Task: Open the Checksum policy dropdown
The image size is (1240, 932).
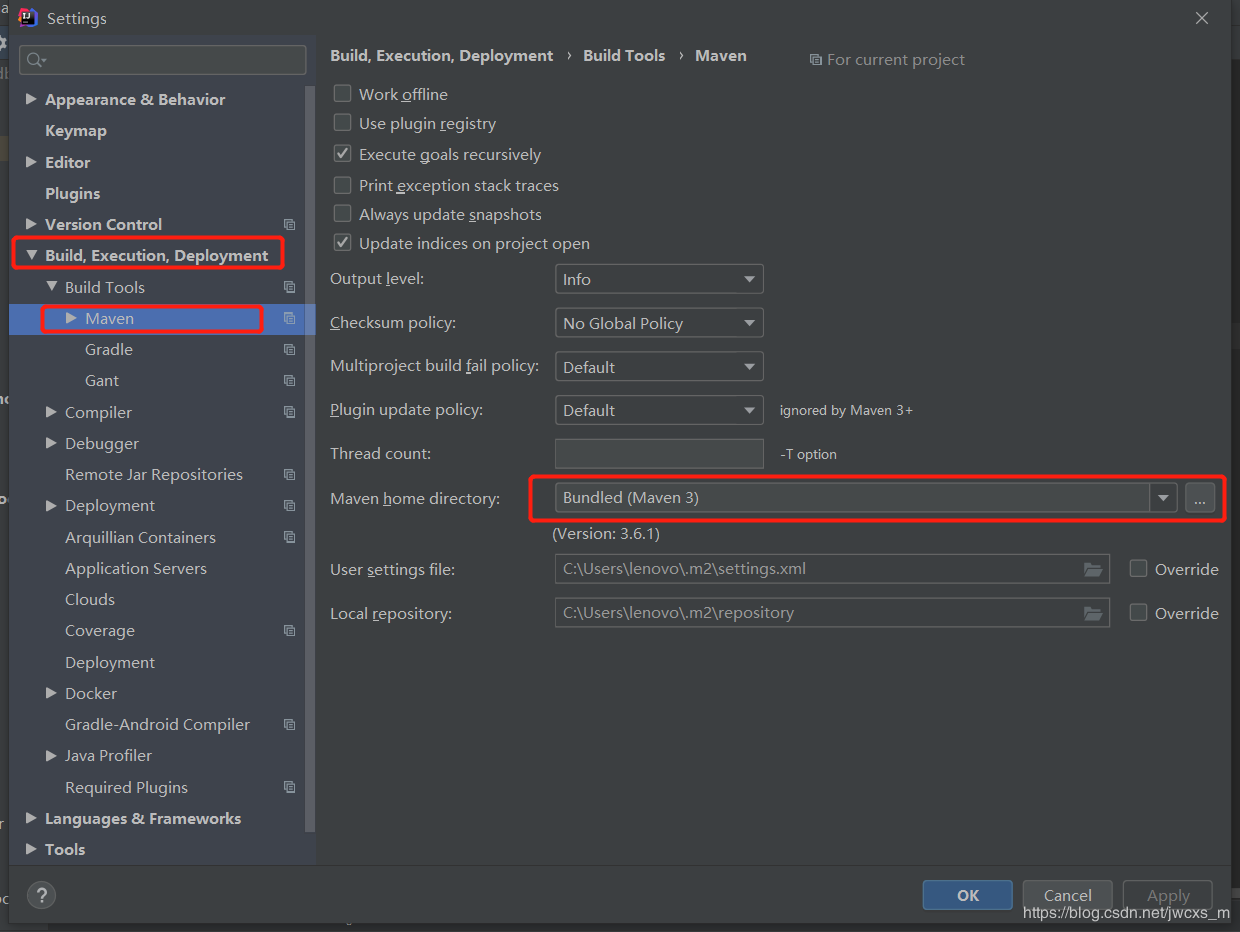Action: click(659, 323)
